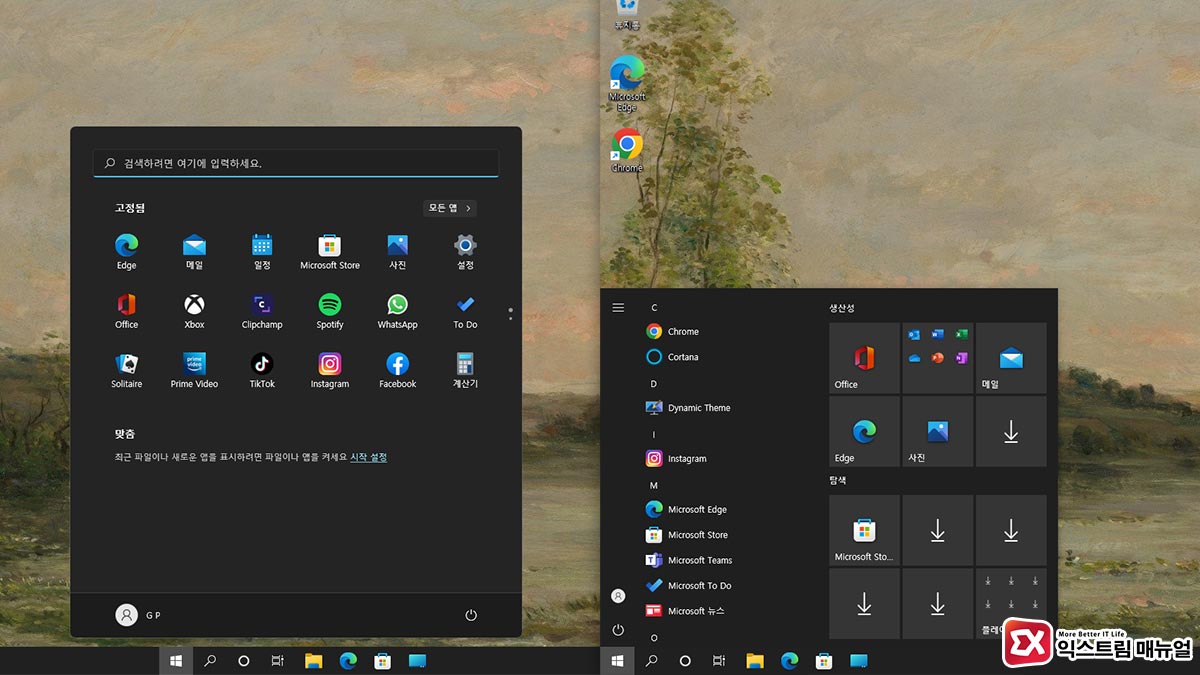Expand the 모든 앱 all apps list
Image resolution: width=1200 pixels, height=675 pixels.
(449, 208)
